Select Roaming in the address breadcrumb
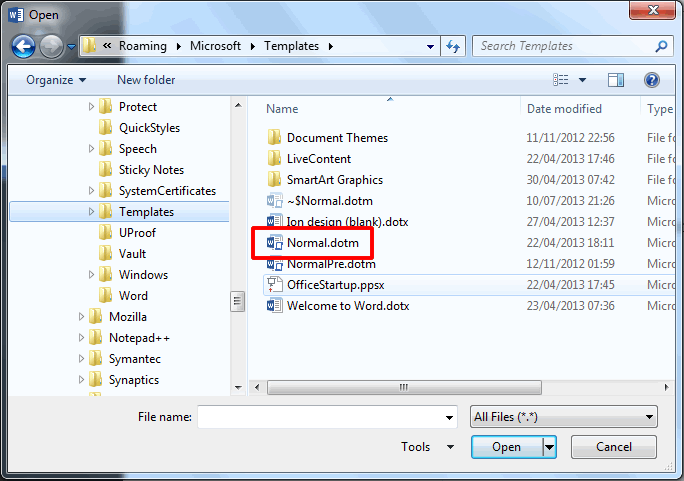684x481 pixels. tap(143, 46)
